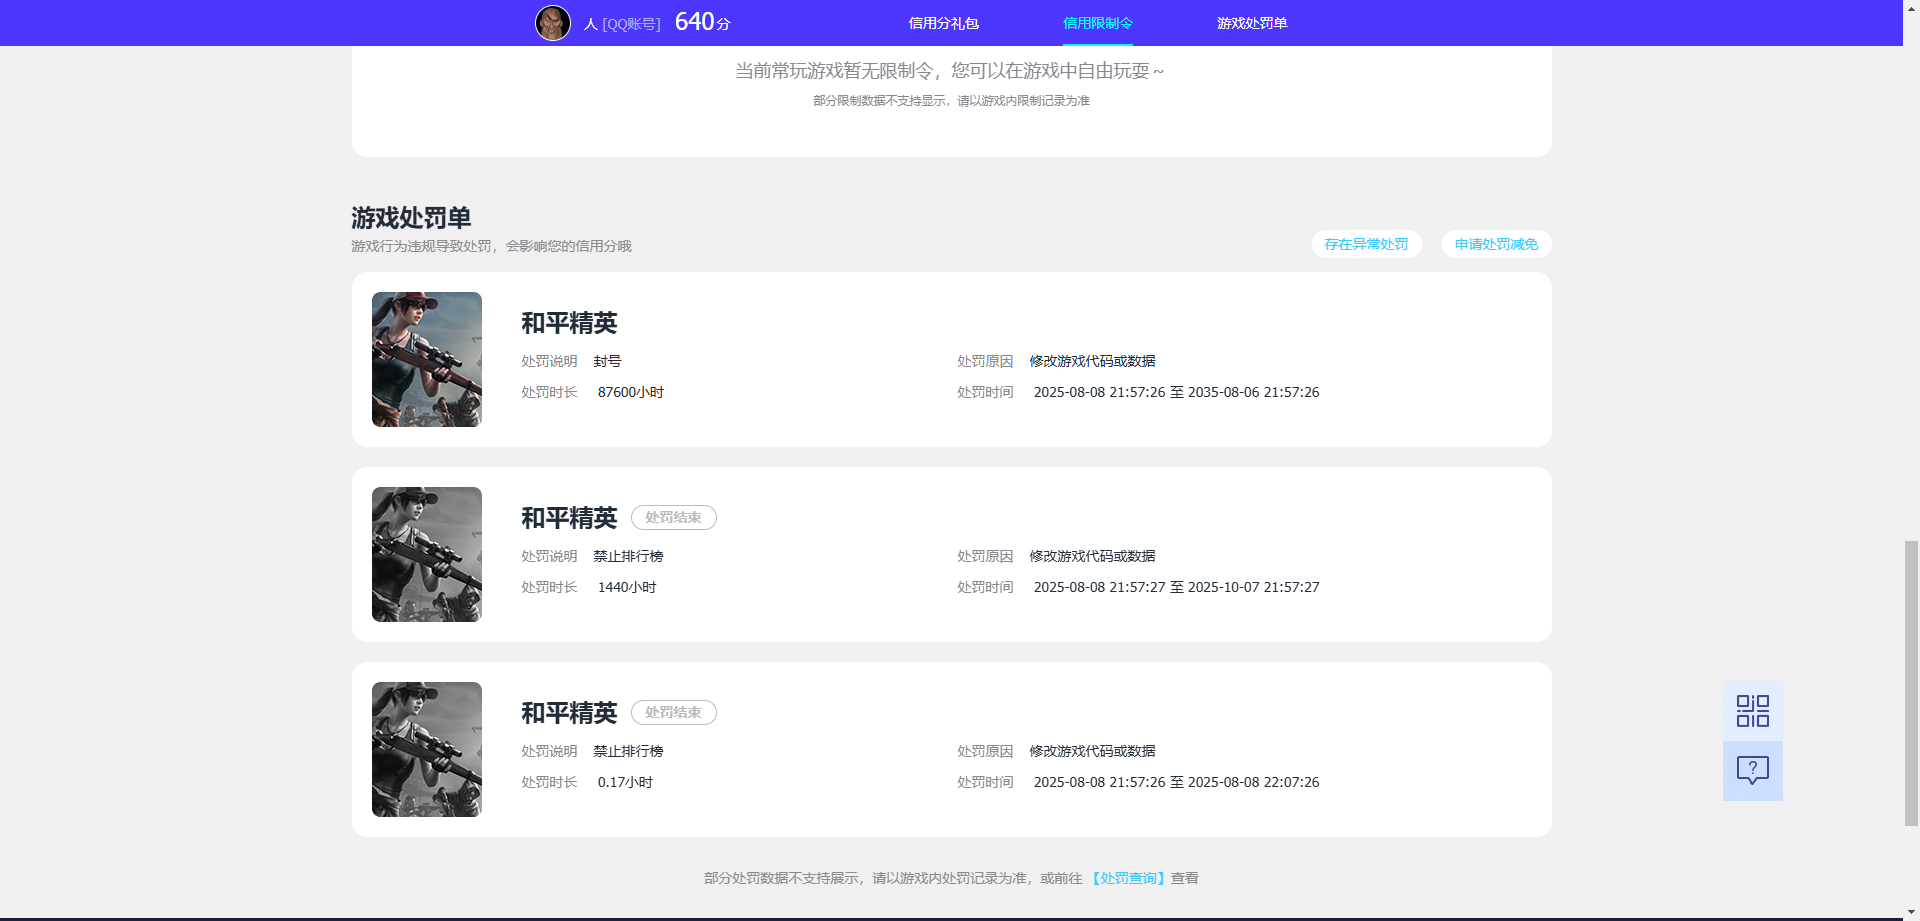Switch to the 游戏处罚单 tab
Image resolution: width=1920 pixels, height=921 pixels.
(1252, 23)
